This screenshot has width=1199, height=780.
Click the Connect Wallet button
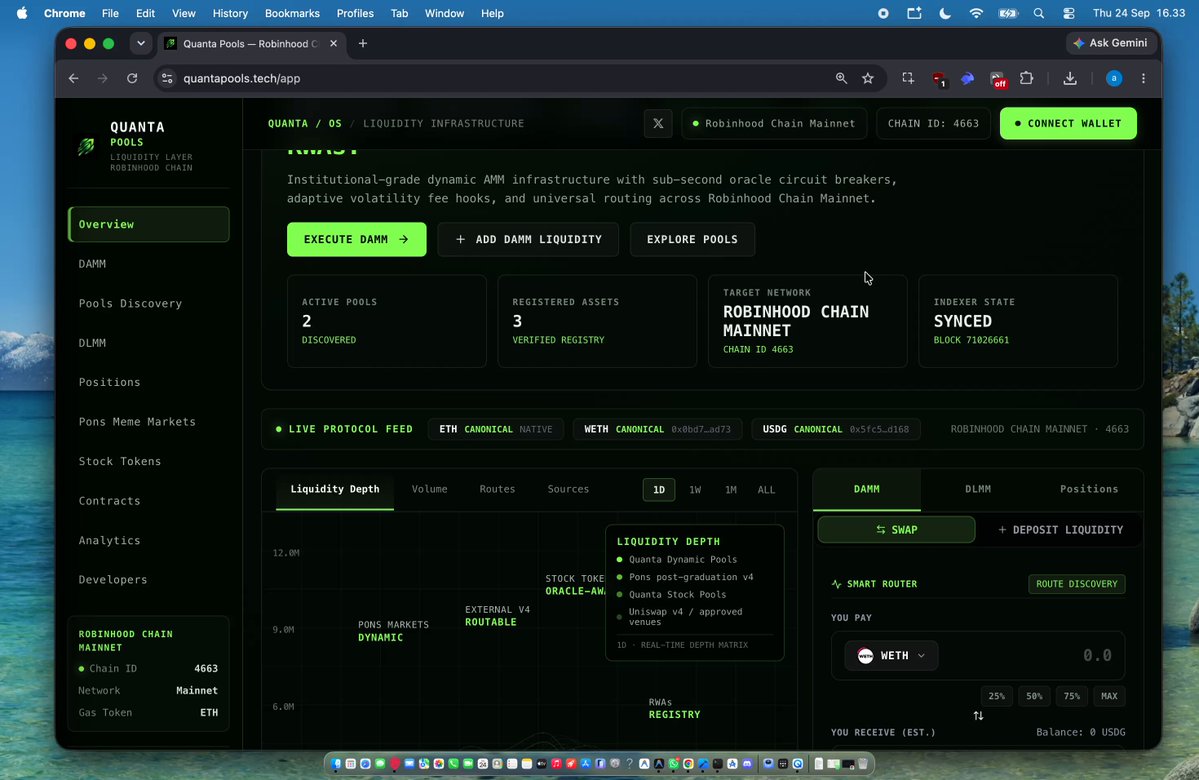coord(1068,123)
